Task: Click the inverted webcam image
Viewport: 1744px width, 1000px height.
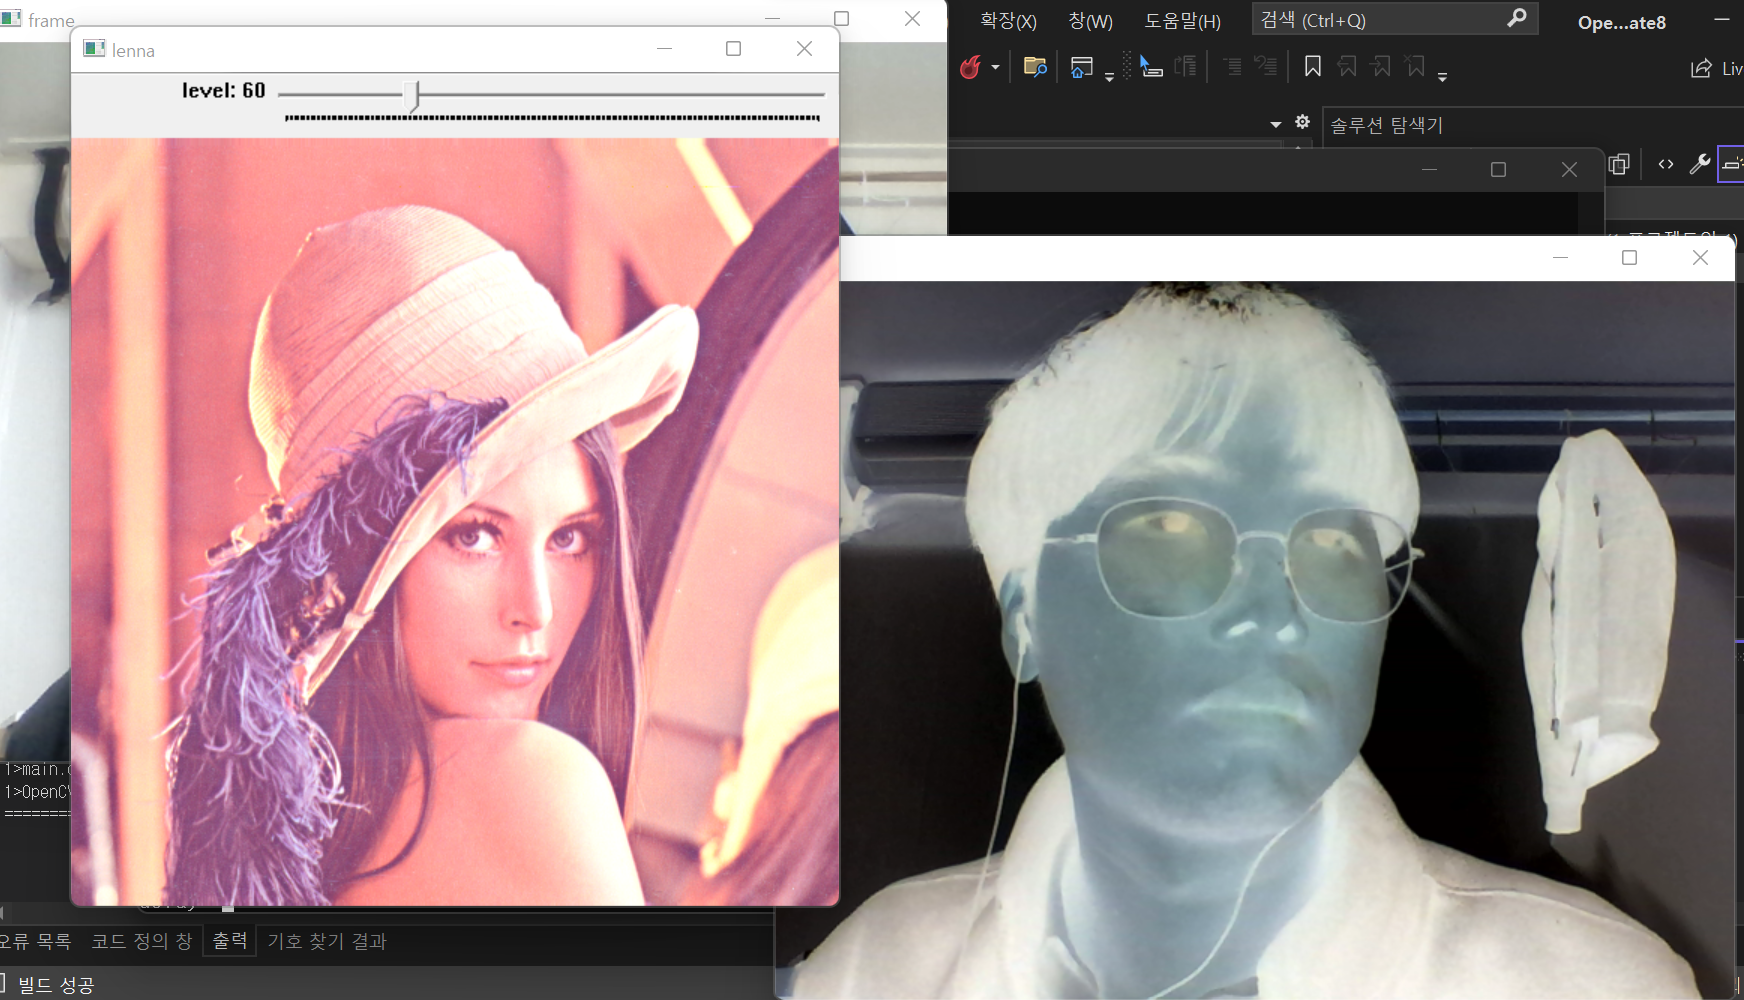Action: coord(1286,640)
